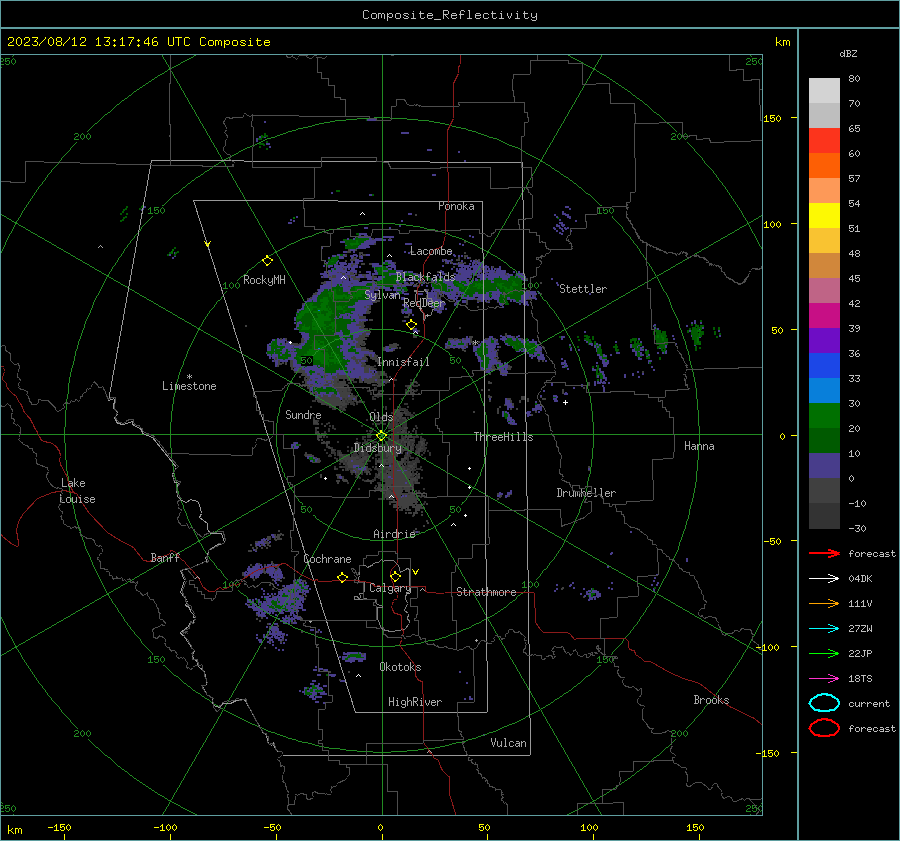
Task: Click the orange 57-60 dBZ color swatch
Action: pyautogui.click(x=824, y=165)
